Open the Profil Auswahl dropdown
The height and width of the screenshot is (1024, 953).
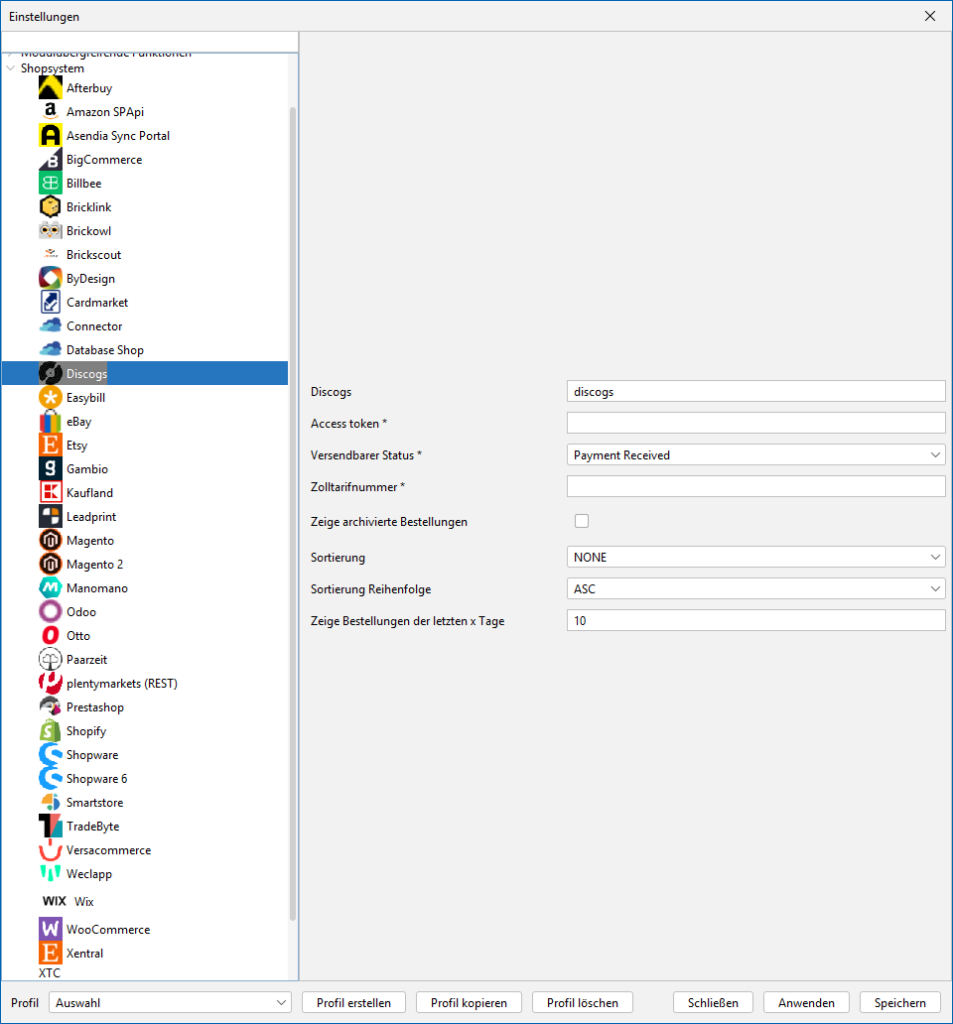point(170,1002)
